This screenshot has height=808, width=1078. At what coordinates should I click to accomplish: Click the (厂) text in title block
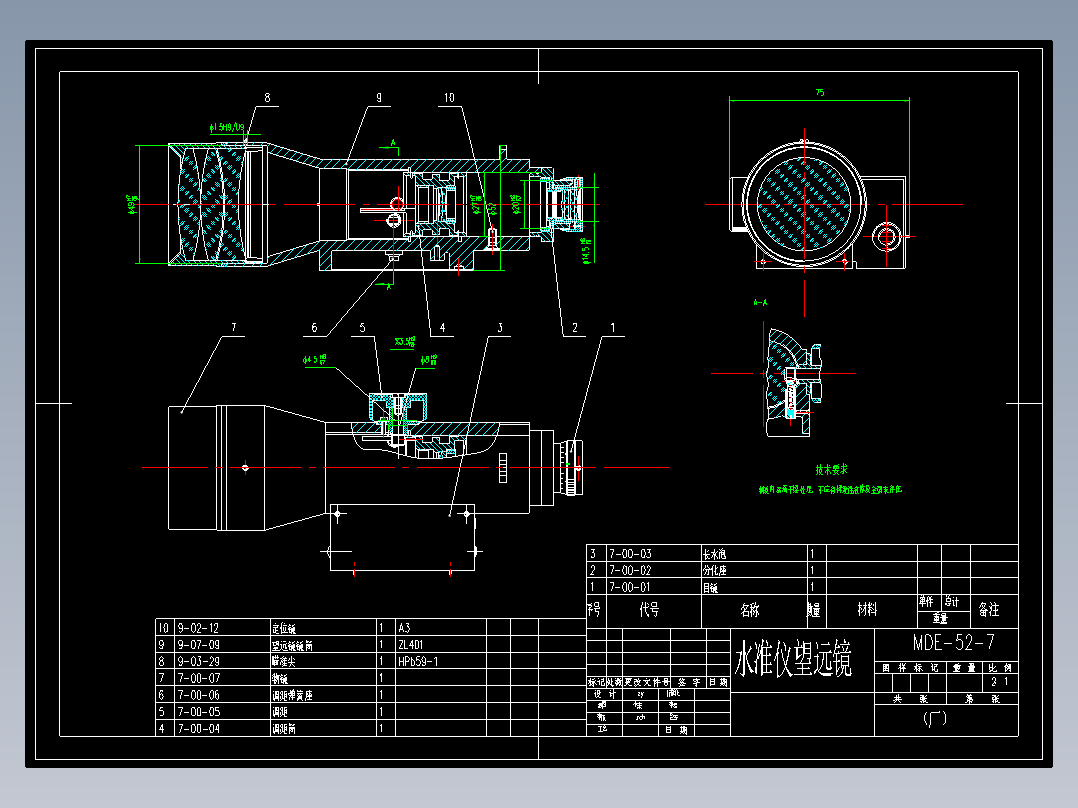click(935, 719)
